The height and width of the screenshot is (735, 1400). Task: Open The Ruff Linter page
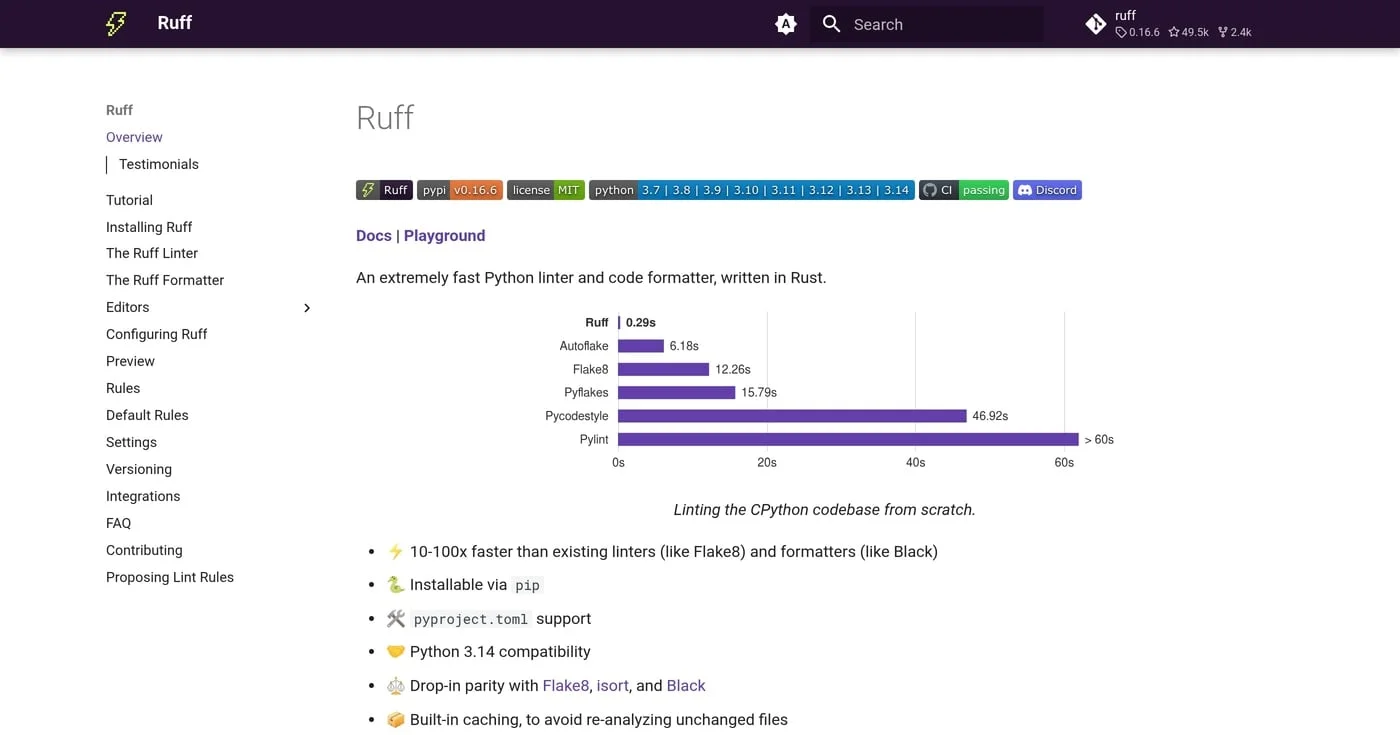pos(152,253)
